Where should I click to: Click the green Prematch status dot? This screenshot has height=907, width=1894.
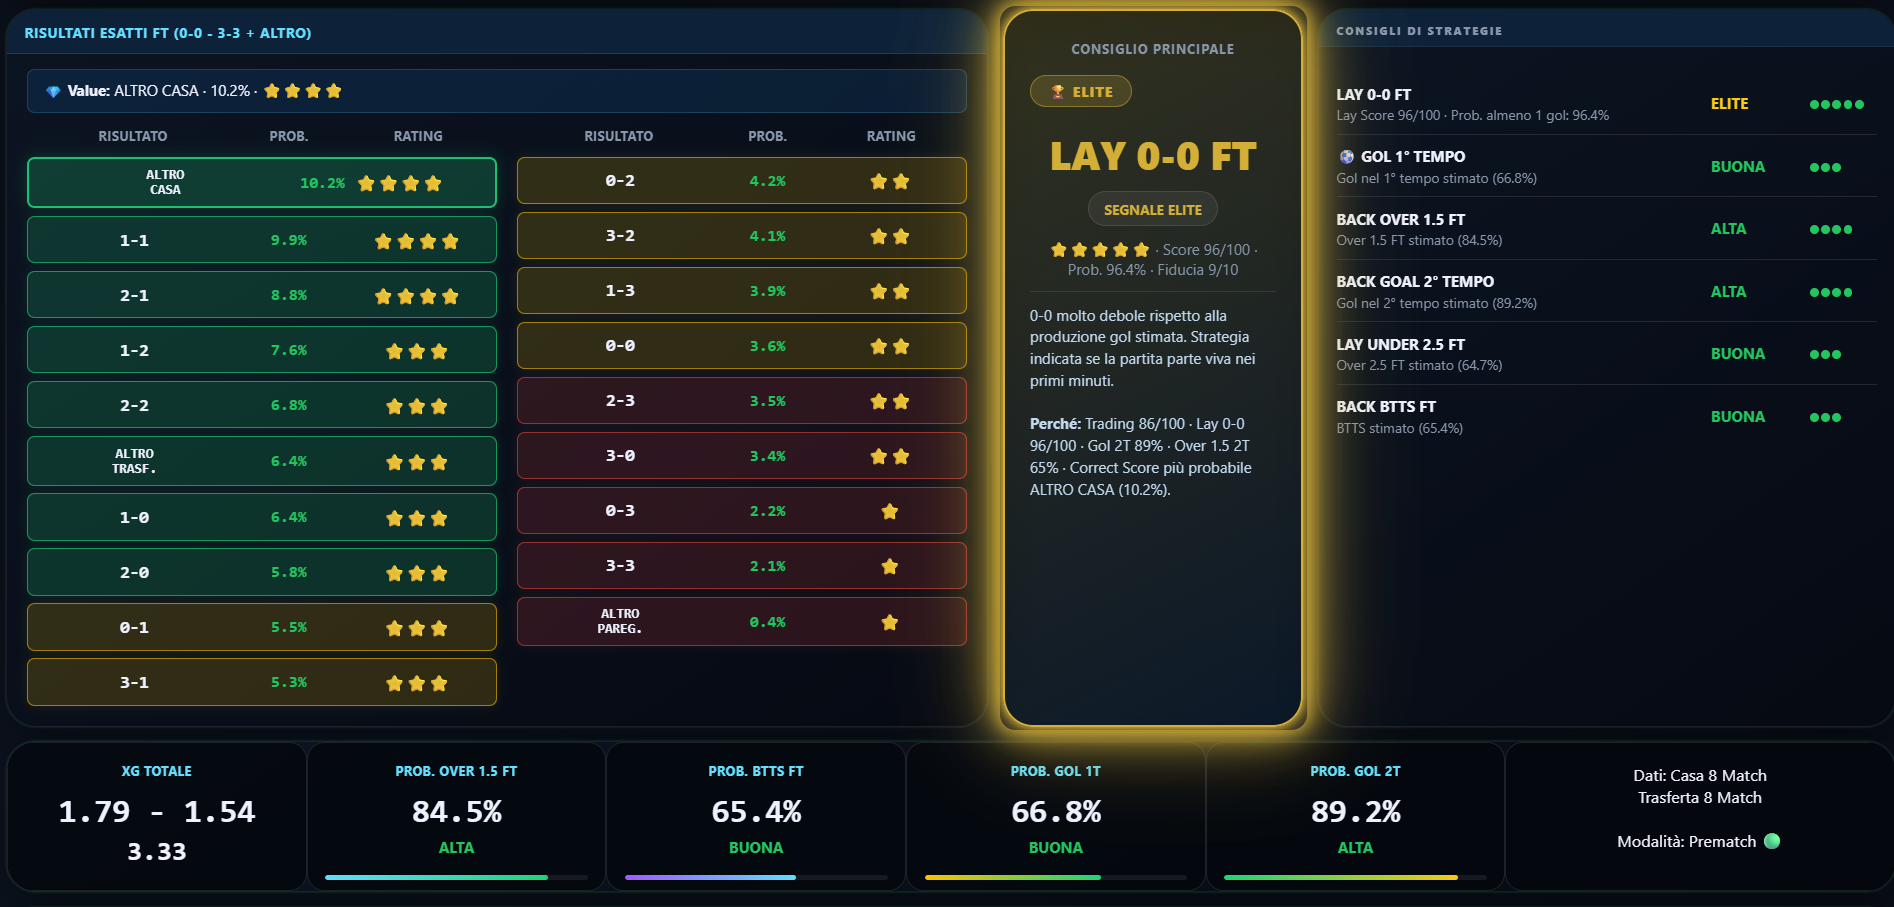pos(1772,841)
